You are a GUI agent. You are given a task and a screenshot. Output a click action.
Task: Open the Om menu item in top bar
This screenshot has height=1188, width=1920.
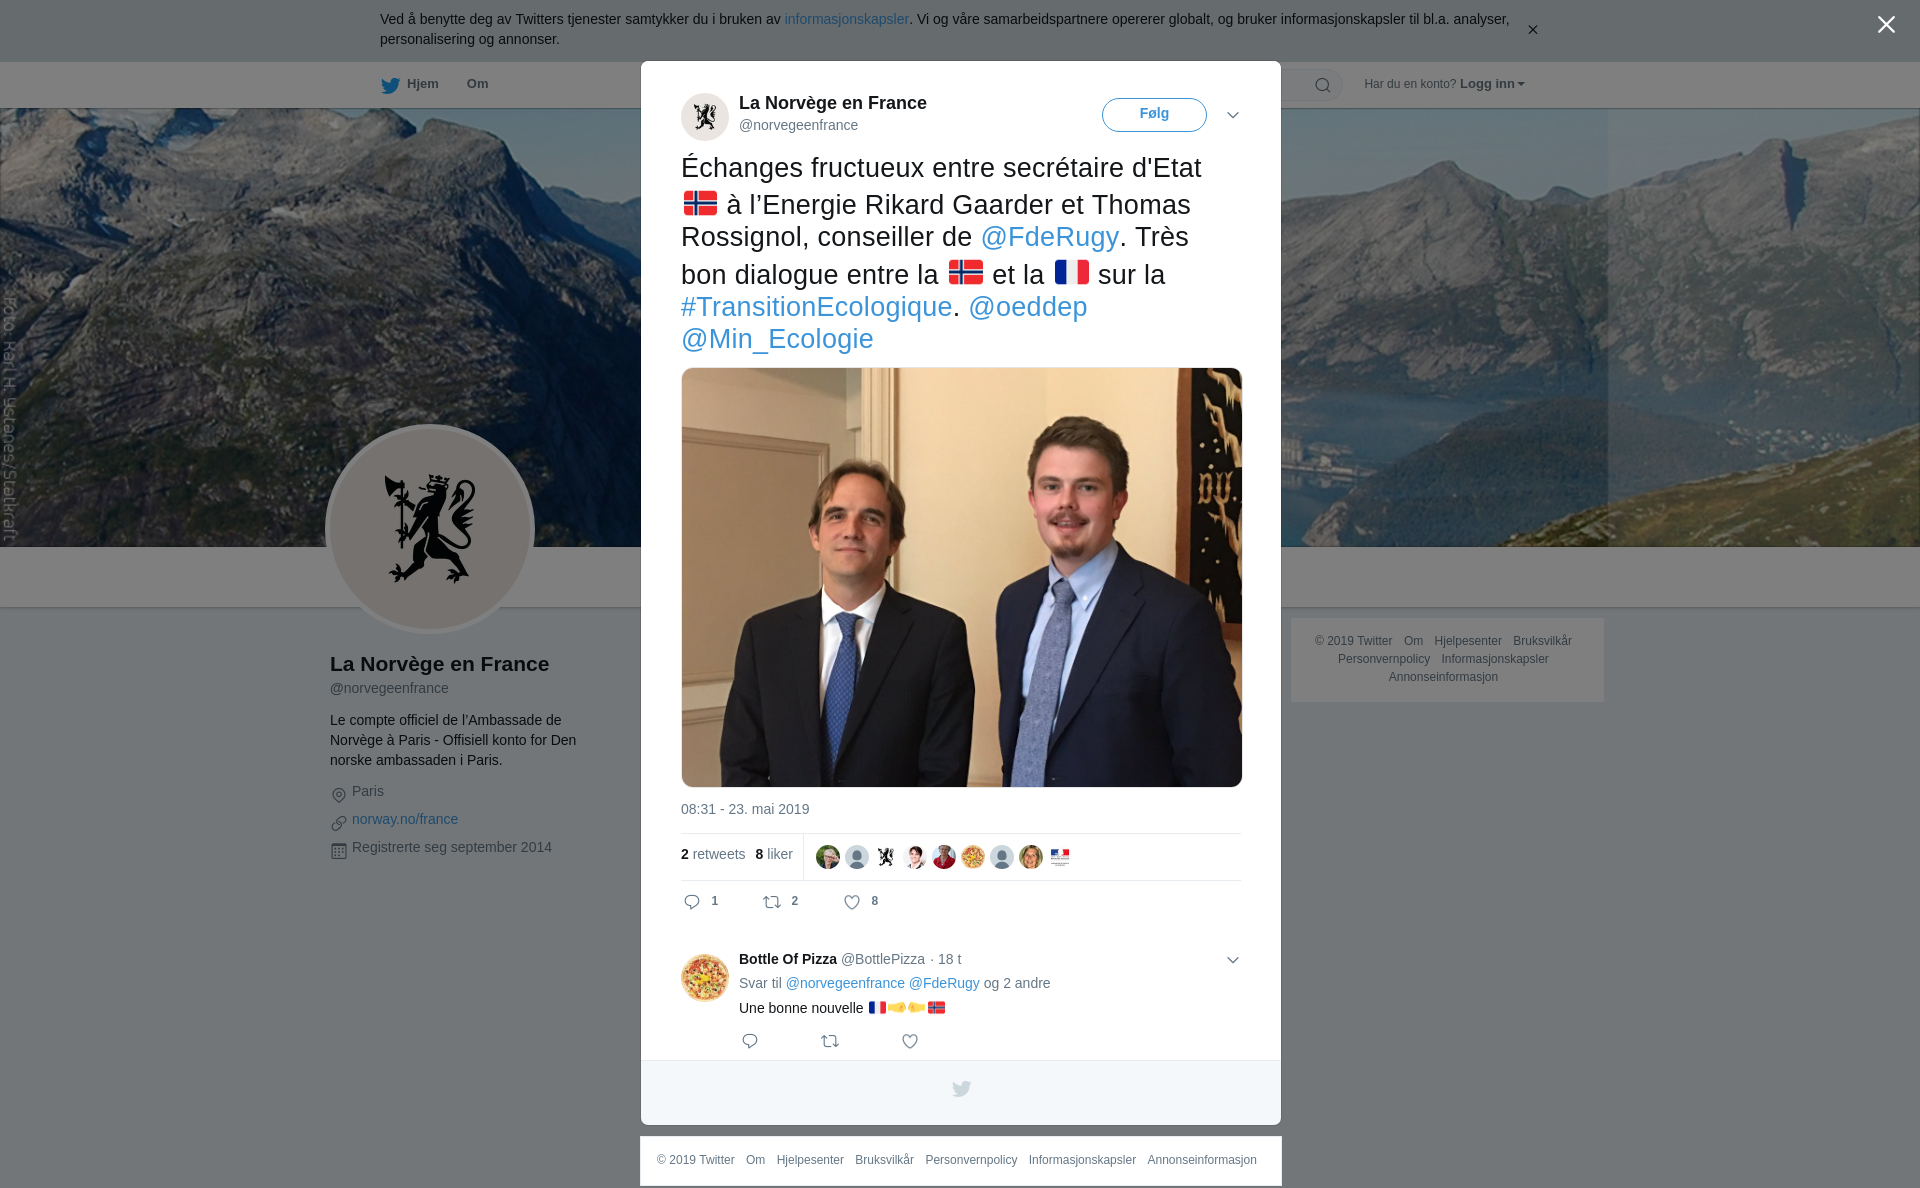pyautogui.click(x=478, y=84)
